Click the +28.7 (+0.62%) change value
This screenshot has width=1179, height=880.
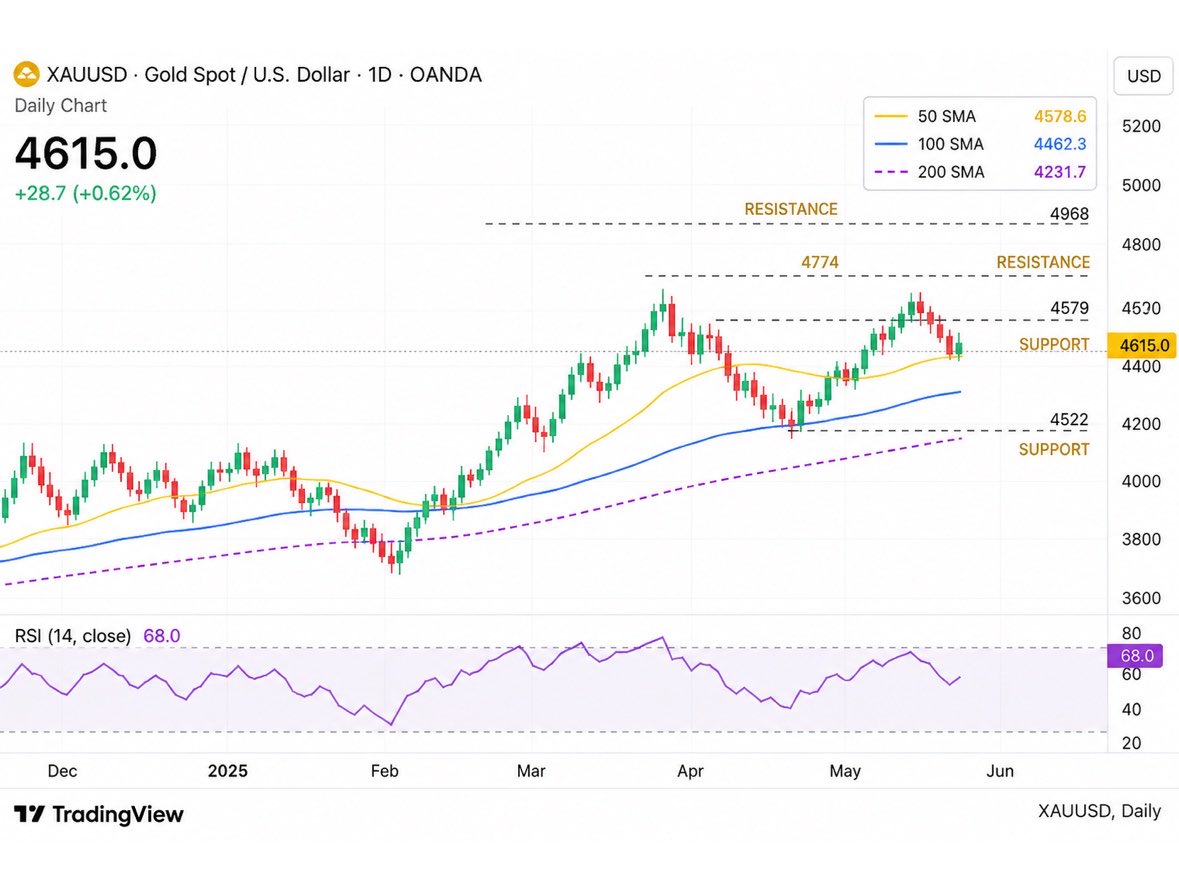[86, 193]
